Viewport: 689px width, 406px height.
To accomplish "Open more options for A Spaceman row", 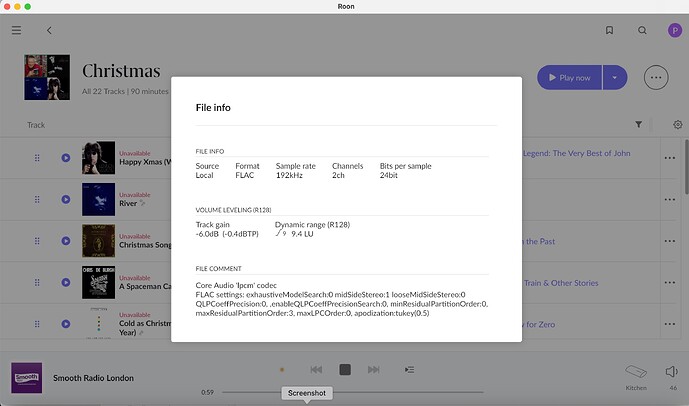I will (670, 282).
